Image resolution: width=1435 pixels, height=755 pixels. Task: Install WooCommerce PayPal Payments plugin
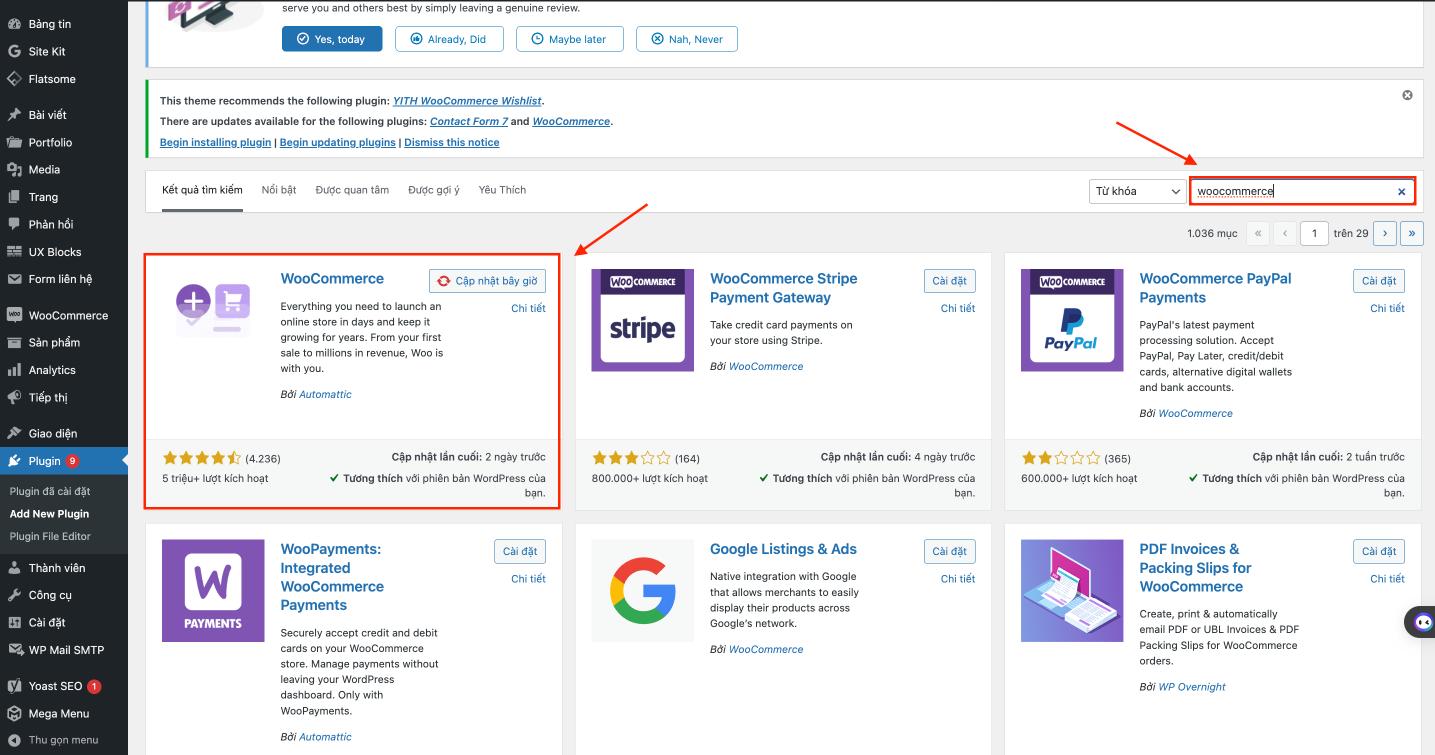tap(1379, 281)
